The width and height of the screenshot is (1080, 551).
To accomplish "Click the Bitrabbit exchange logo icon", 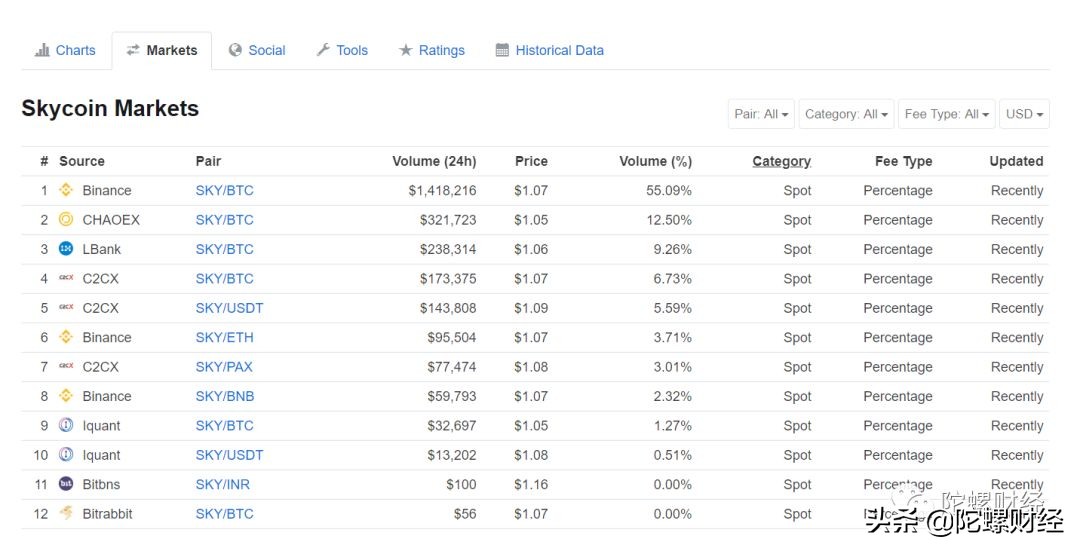I will (66, 512).
